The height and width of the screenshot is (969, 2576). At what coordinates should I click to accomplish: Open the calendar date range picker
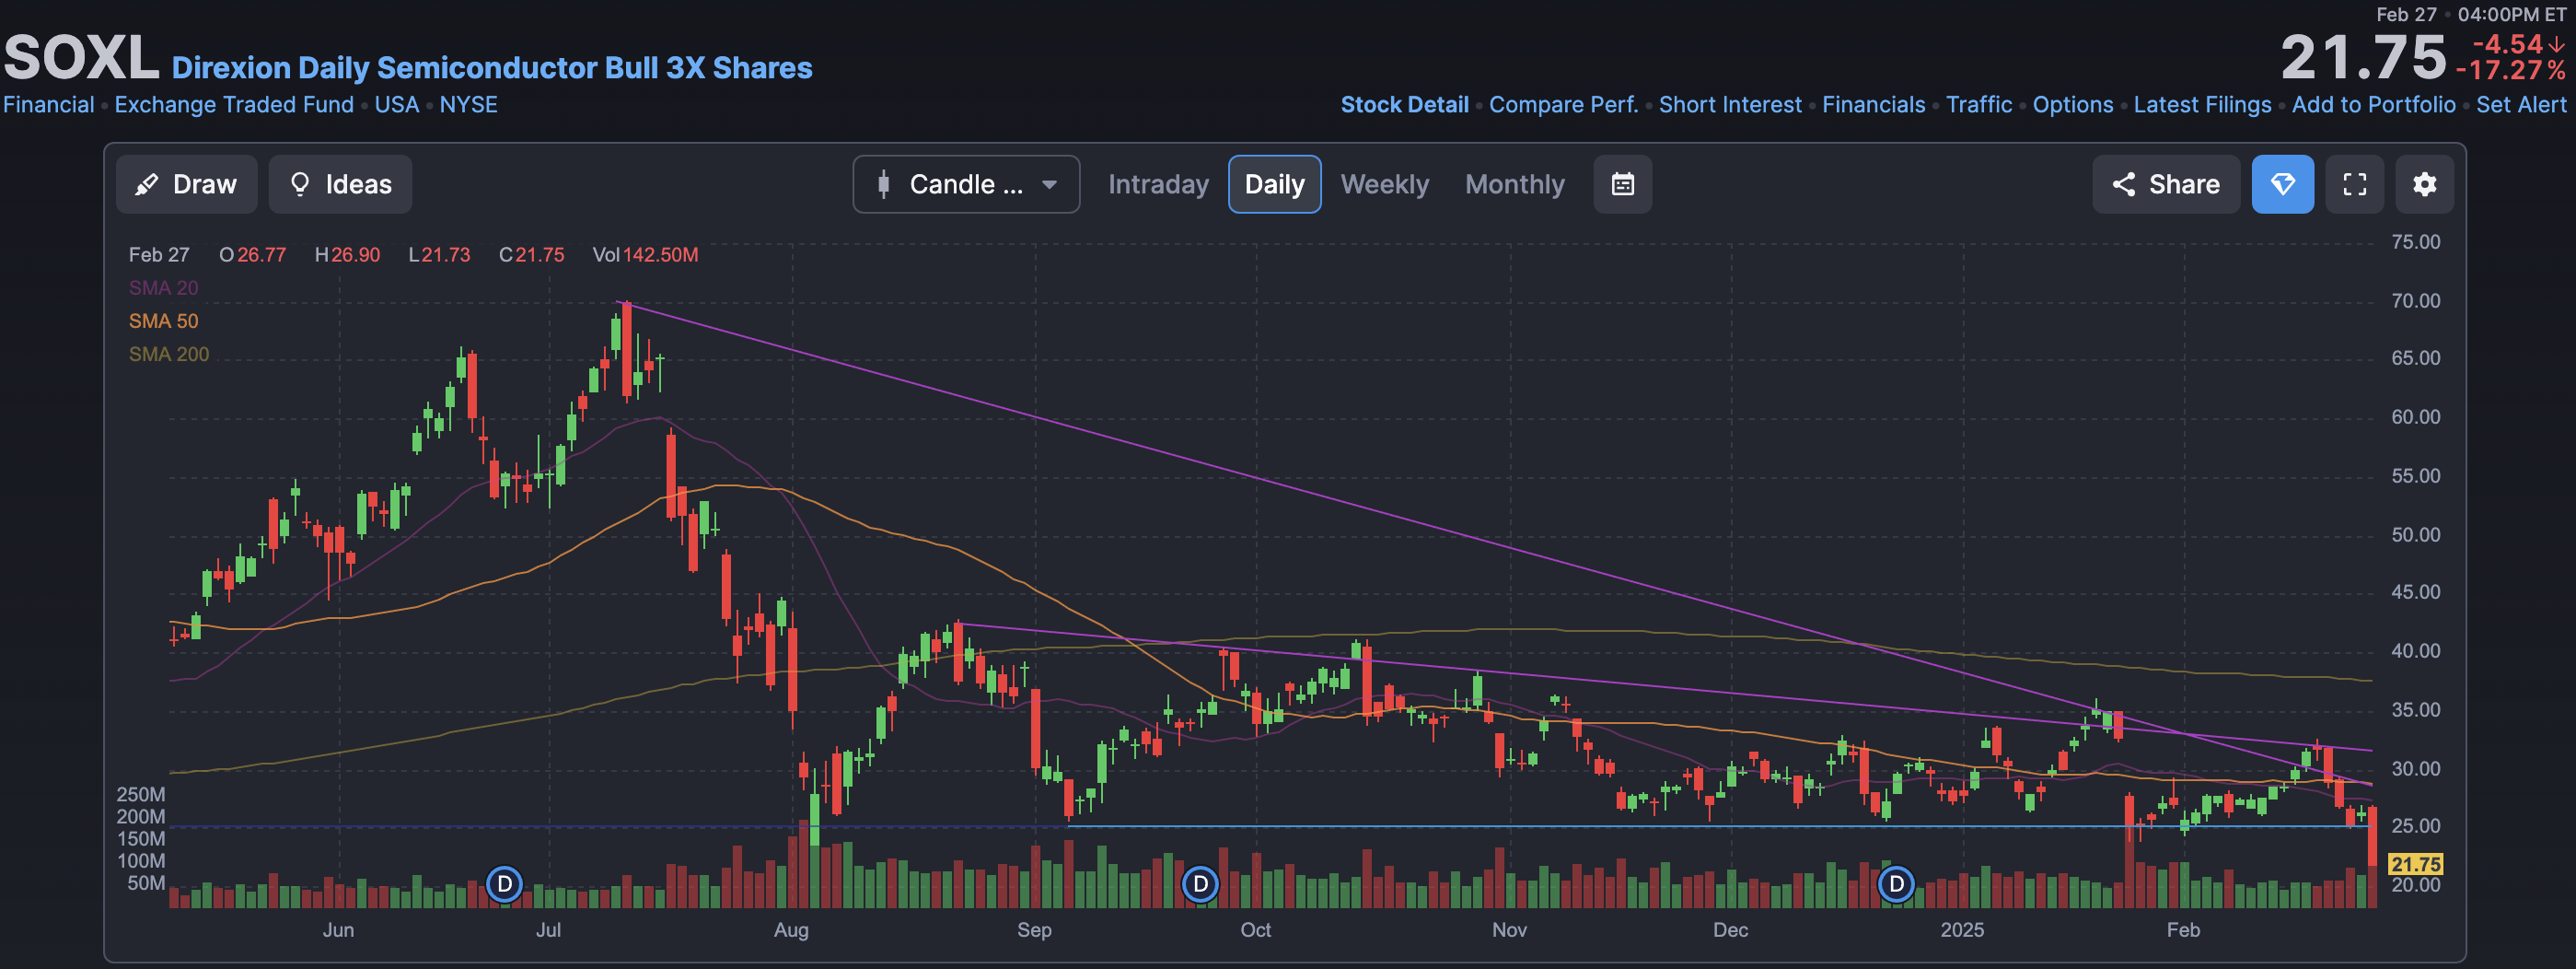(1622, 184)
